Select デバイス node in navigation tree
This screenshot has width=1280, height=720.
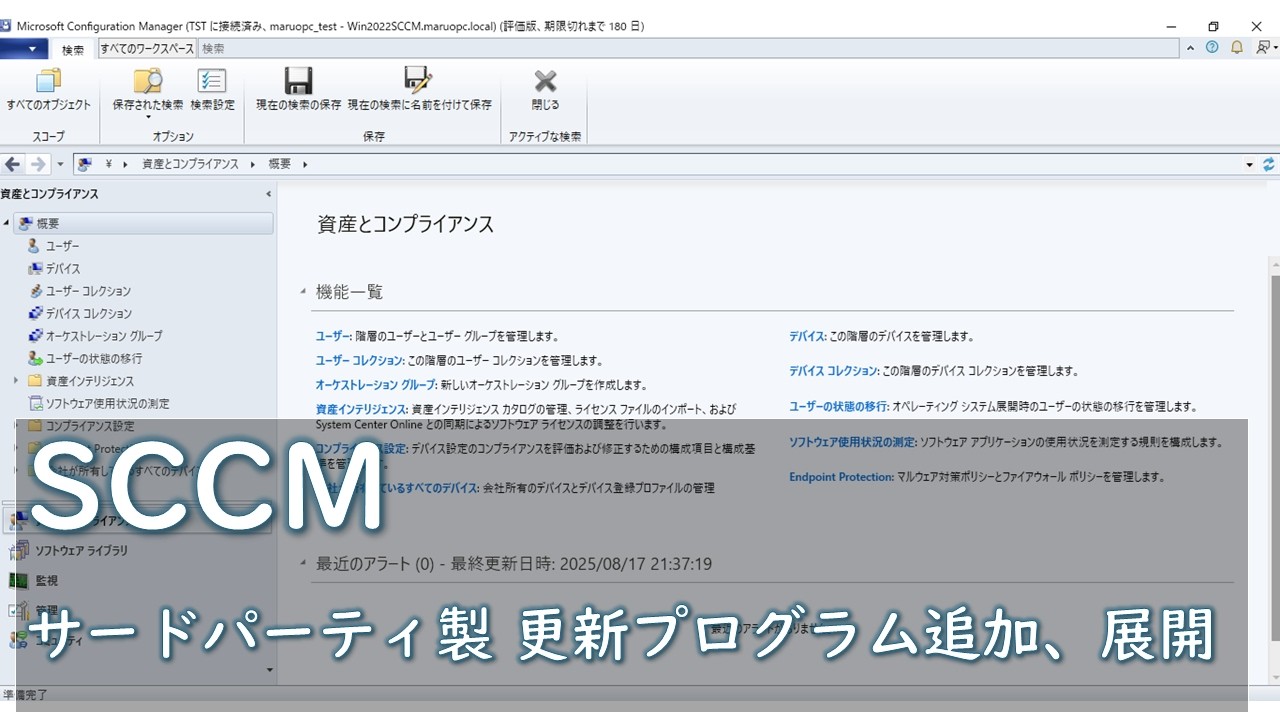(x=63, y=268)
